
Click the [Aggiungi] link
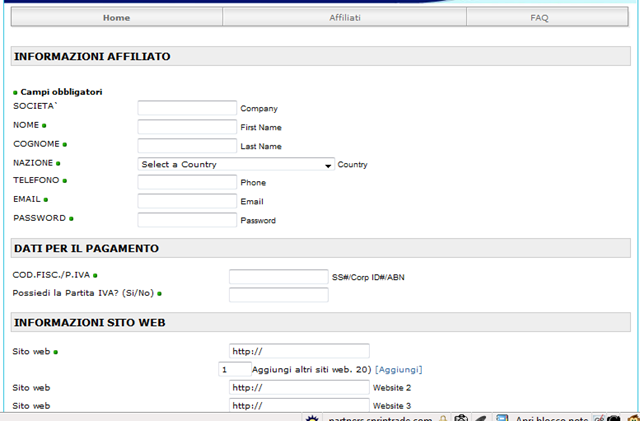(x=398, y=369)
